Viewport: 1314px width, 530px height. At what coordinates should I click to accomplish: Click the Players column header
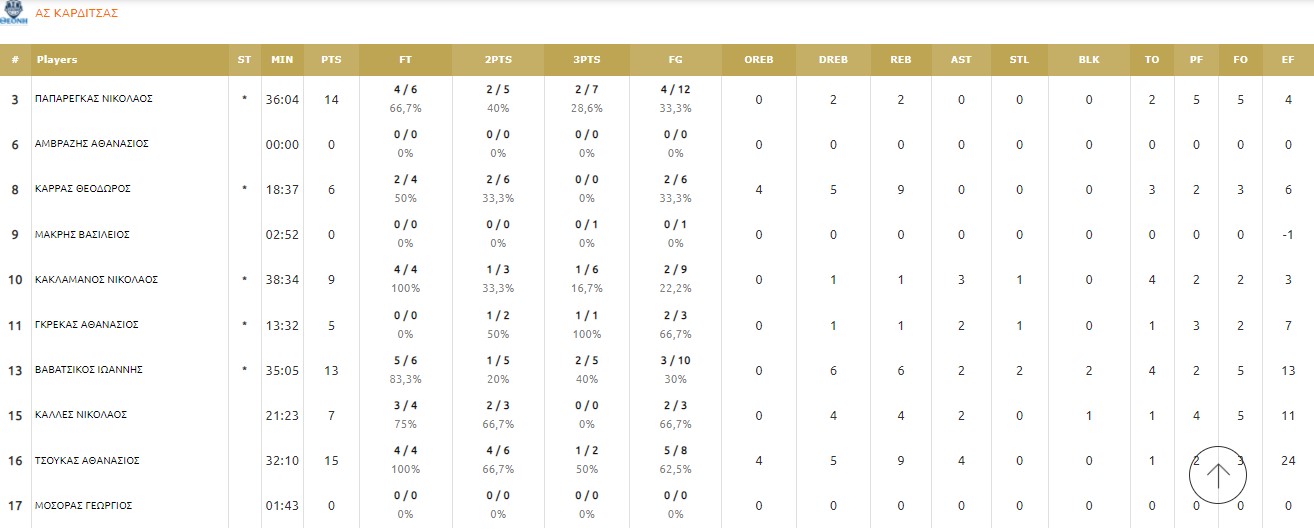57,60
